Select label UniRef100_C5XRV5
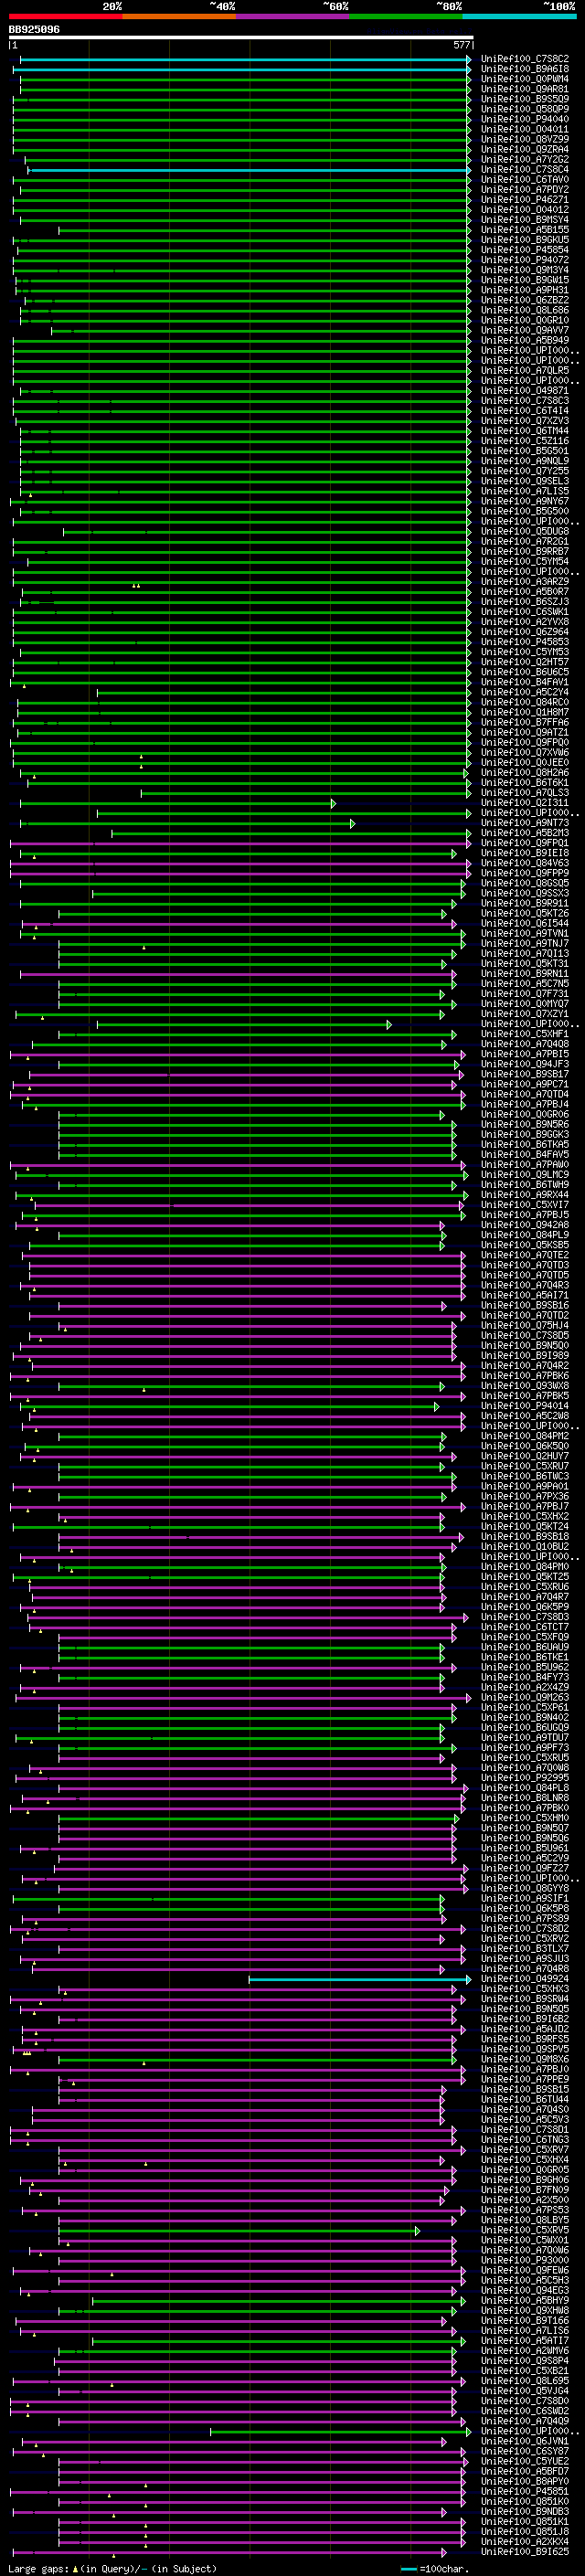 click(x=525, y=2231)
